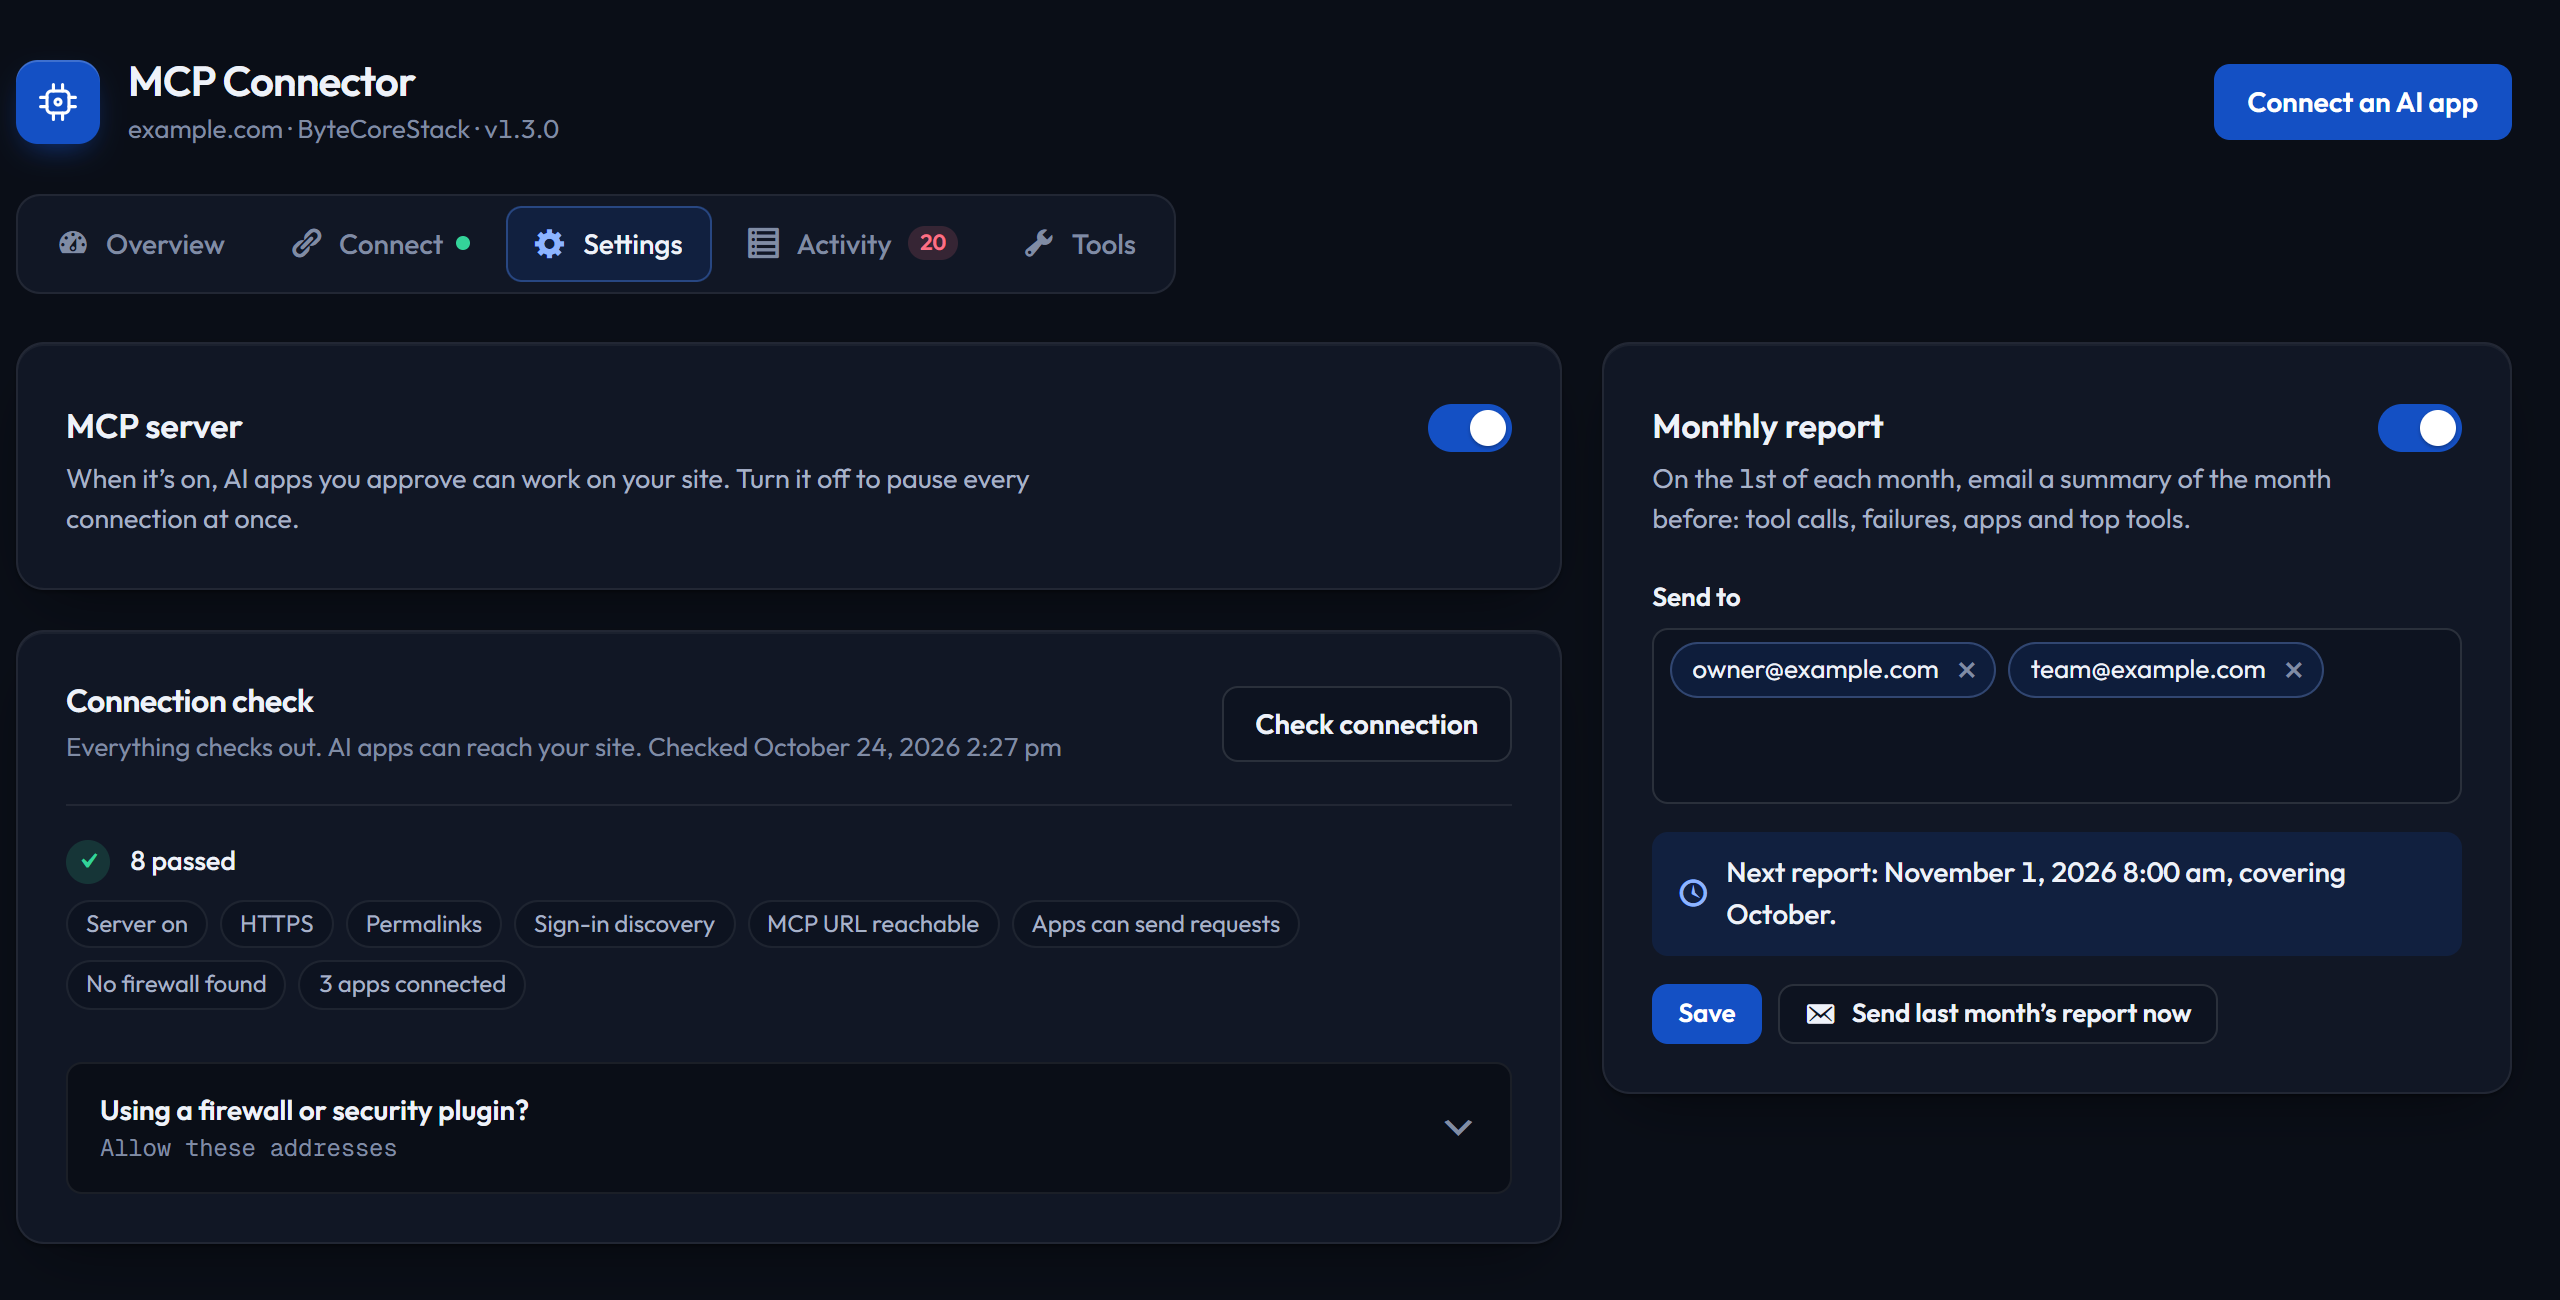This screenshot has height=1300, width=2560.
Task: Click the Activity list icon
Action: [x=763, y=243]
